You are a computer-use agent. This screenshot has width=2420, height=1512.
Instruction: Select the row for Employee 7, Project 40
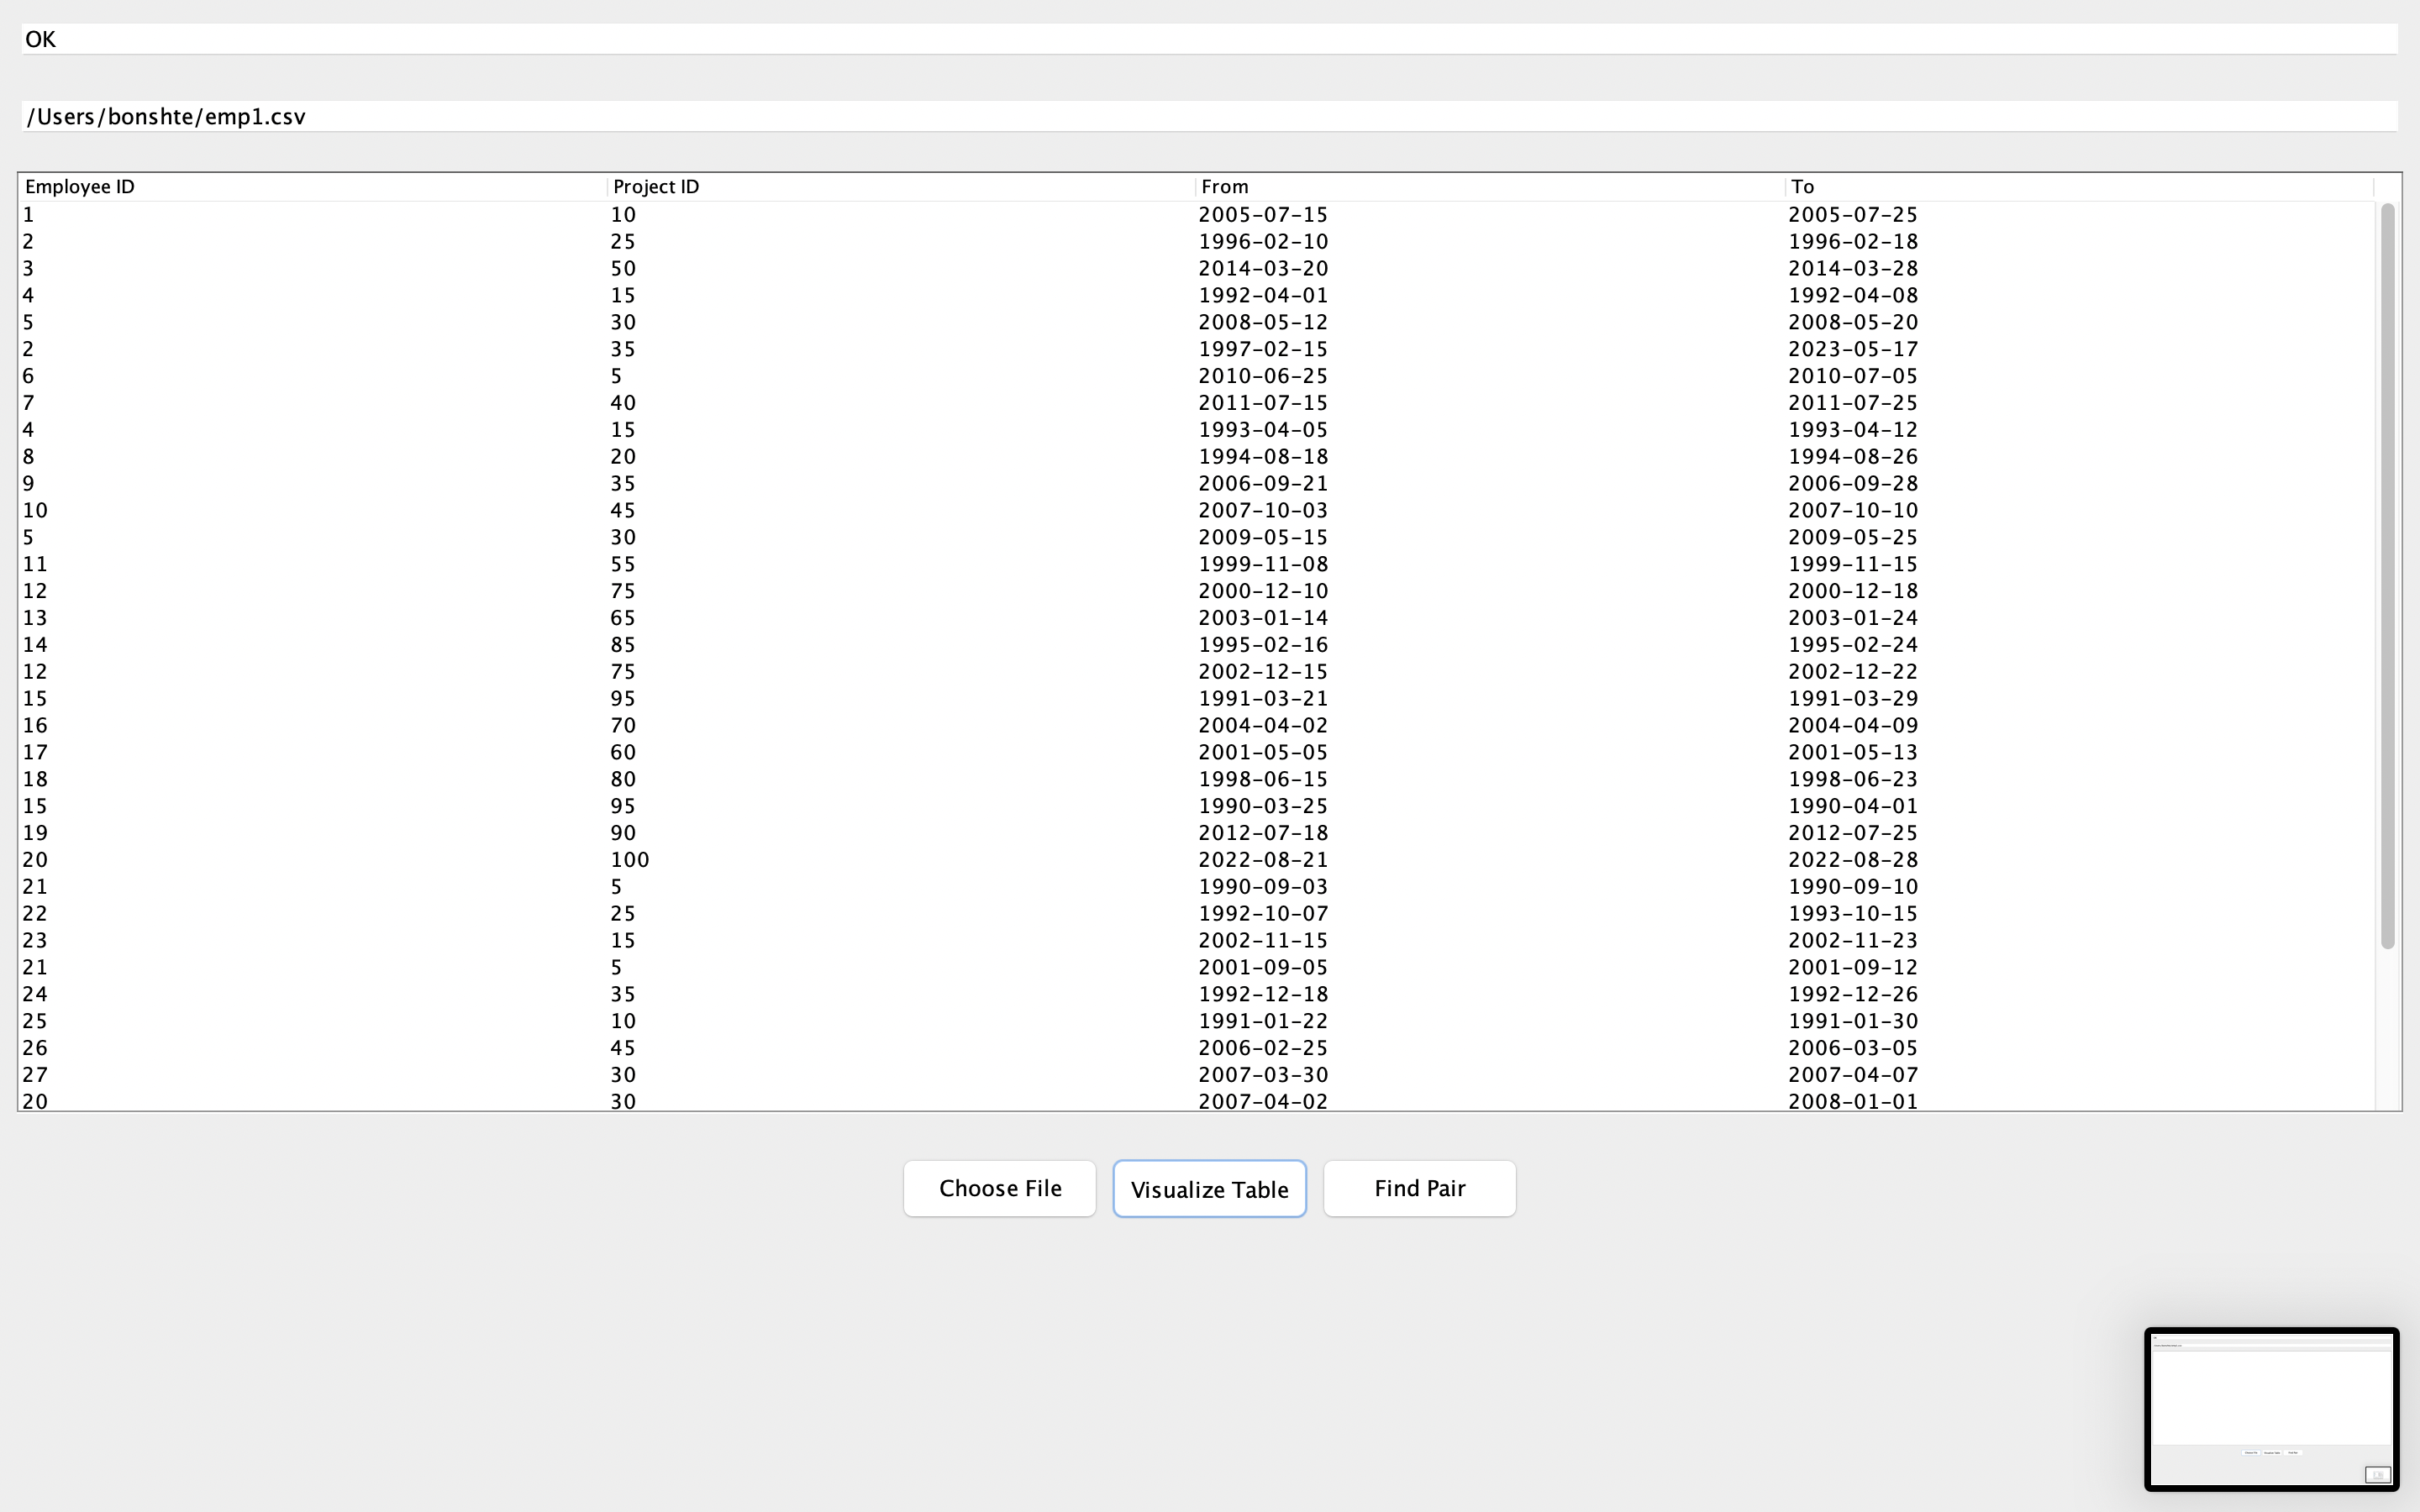tap(600, 402)
